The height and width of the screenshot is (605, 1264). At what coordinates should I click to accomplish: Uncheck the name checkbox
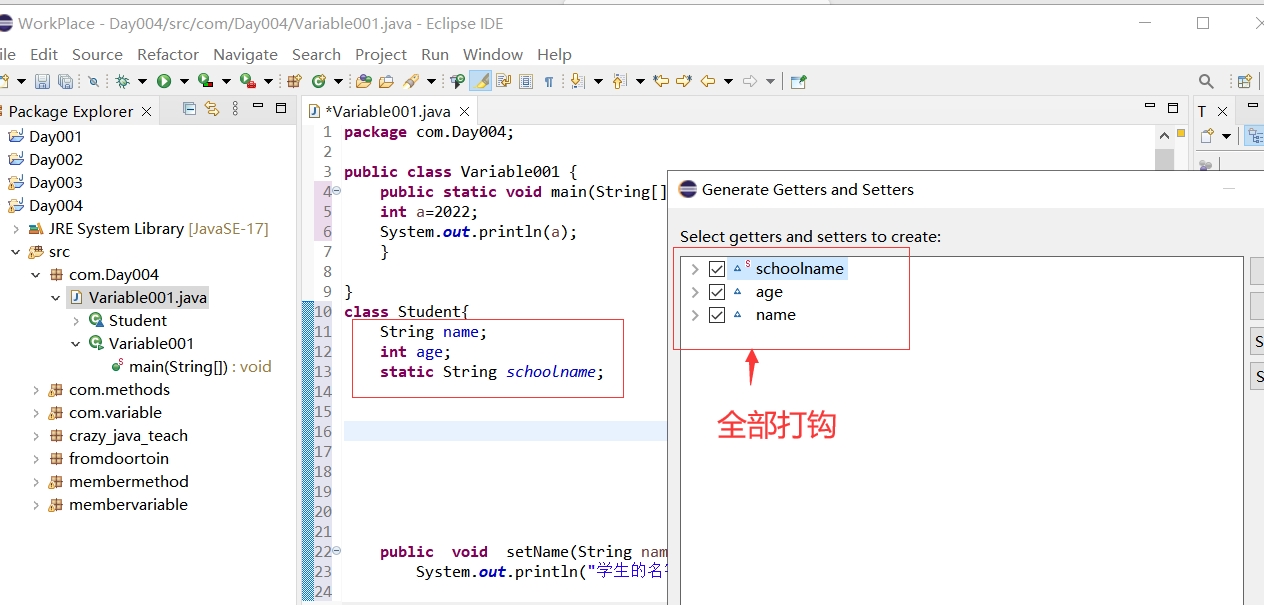pyautogui.click(x=717, y=314)
